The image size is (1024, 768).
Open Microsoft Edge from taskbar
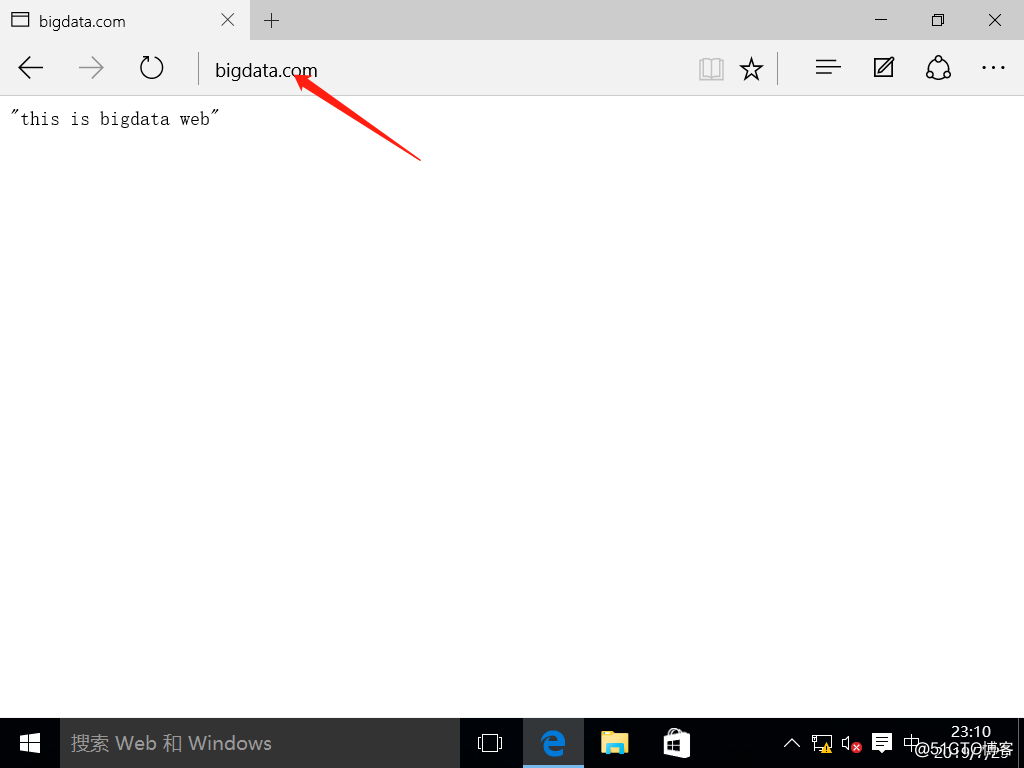pyautogui.click(x=553, y=743)
